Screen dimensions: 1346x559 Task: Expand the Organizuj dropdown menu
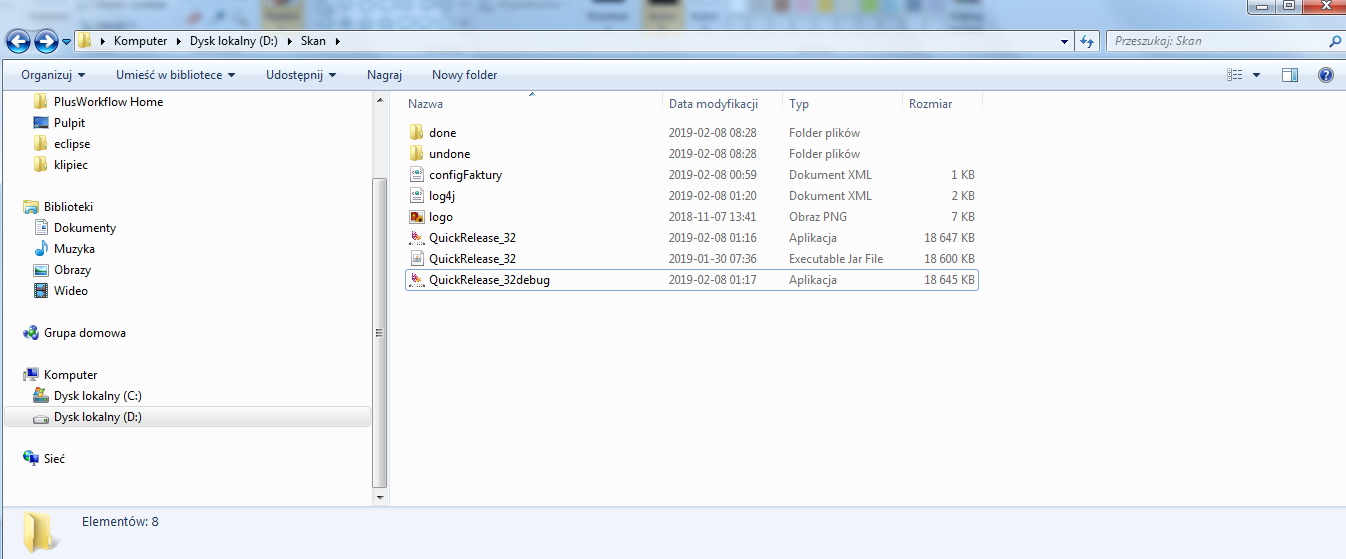(53, 75)
